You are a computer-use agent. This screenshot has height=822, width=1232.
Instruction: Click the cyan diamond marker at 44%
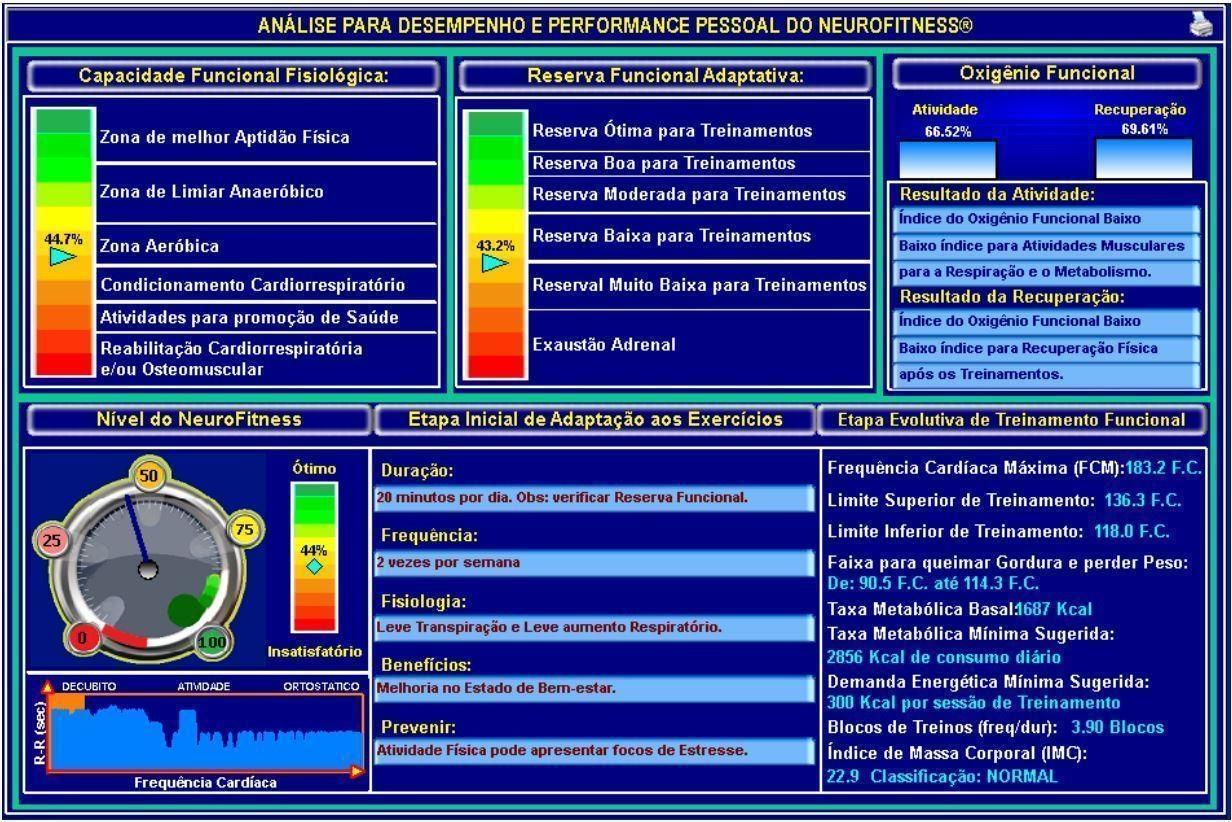point(315,567)
